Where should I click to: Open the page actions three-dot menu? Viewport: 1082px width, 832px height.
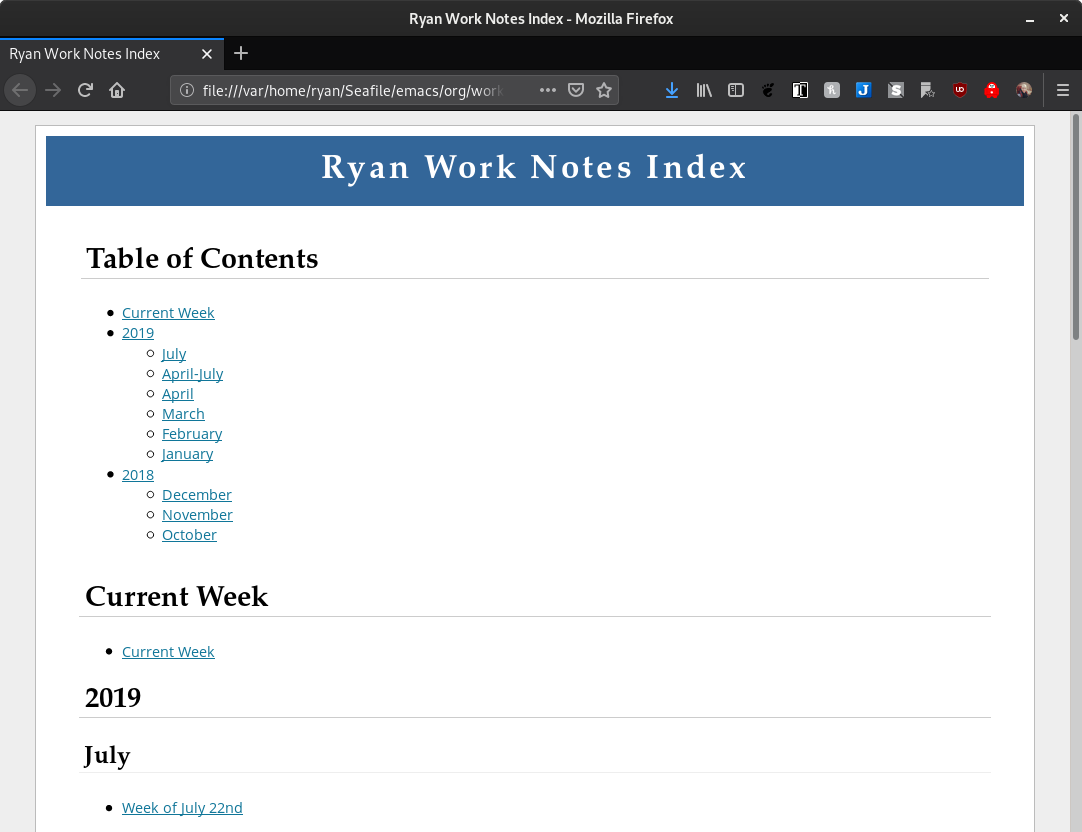click(x=548, y=90)
